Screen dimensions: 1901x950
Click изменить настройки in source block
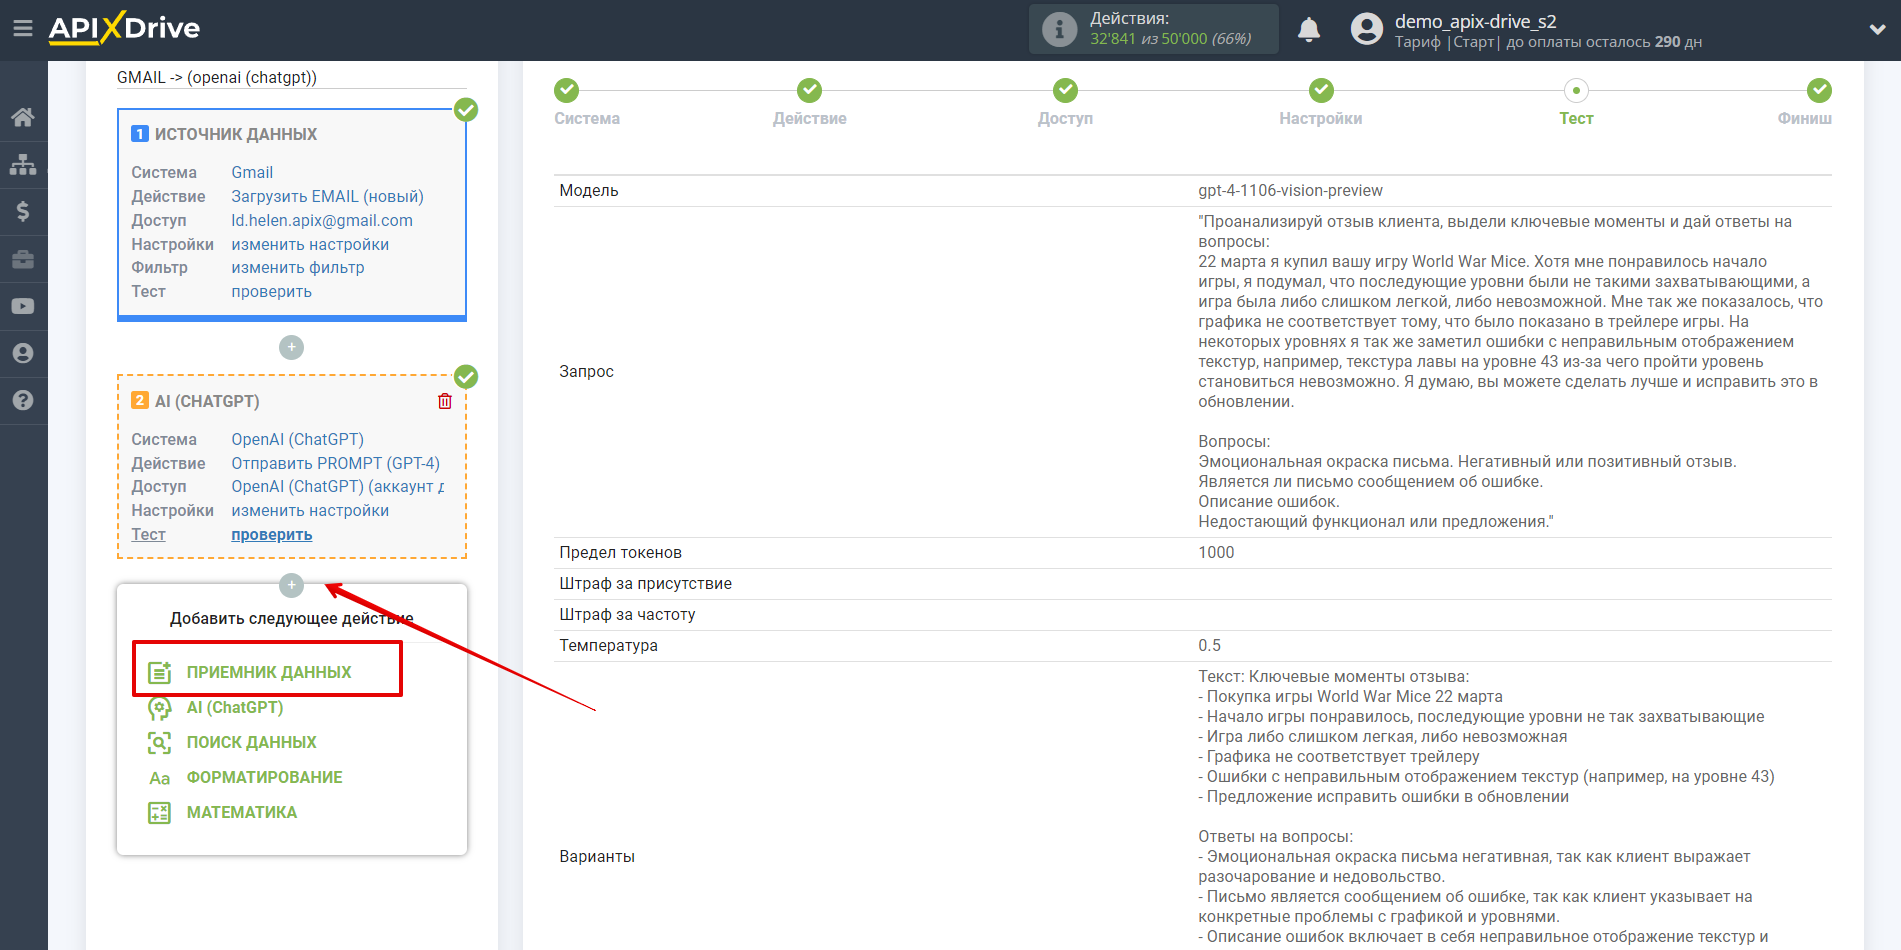click(310, 244)
